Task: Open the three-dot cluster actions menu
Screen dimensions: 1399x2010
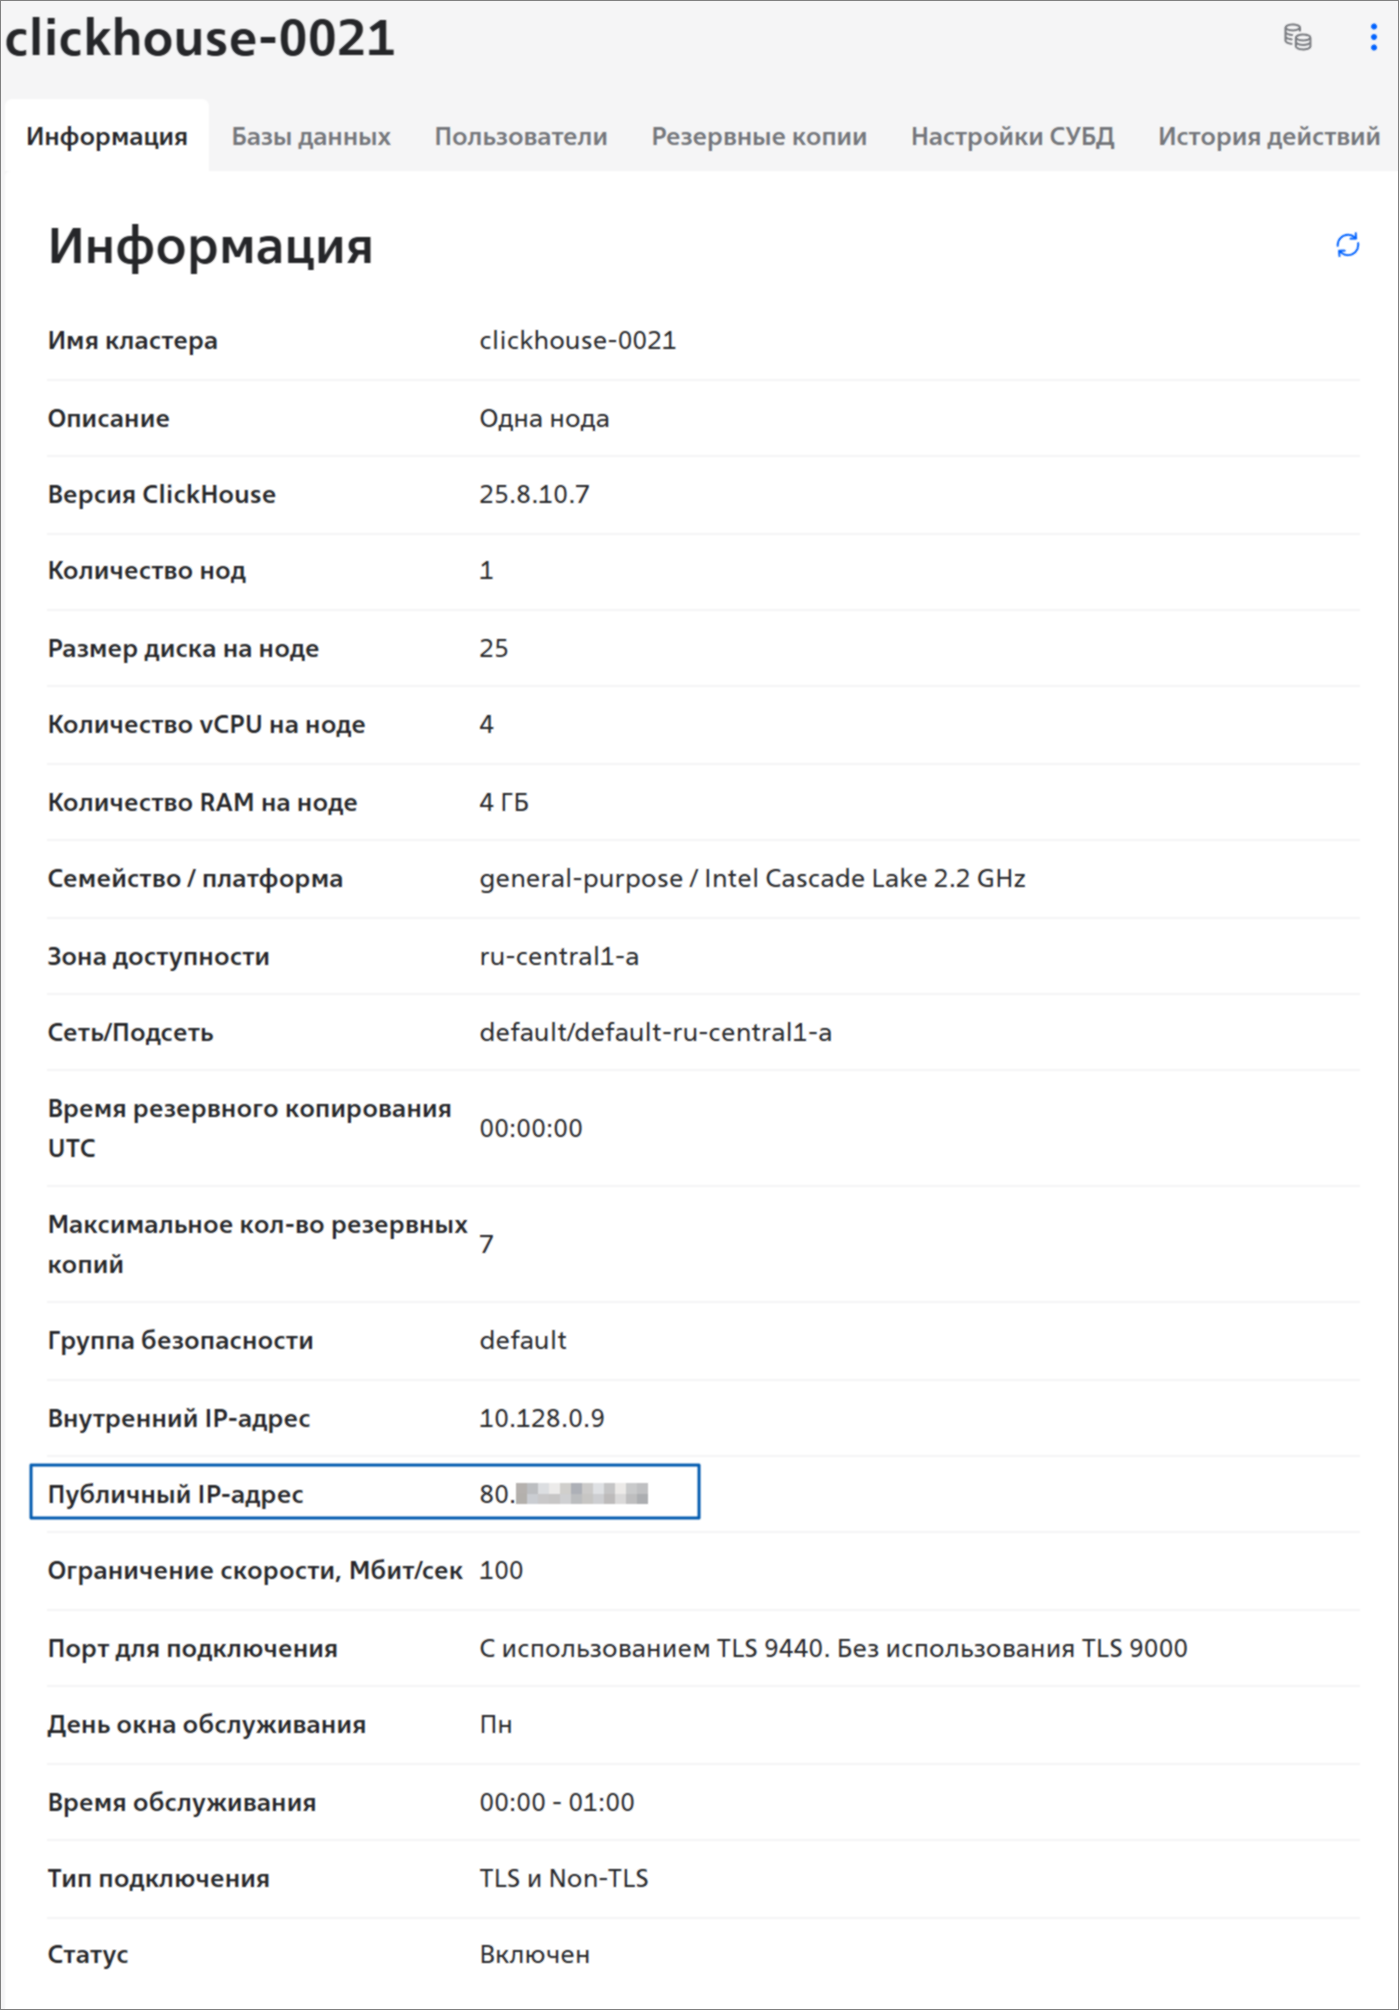Action: (x=1373, y=38)
